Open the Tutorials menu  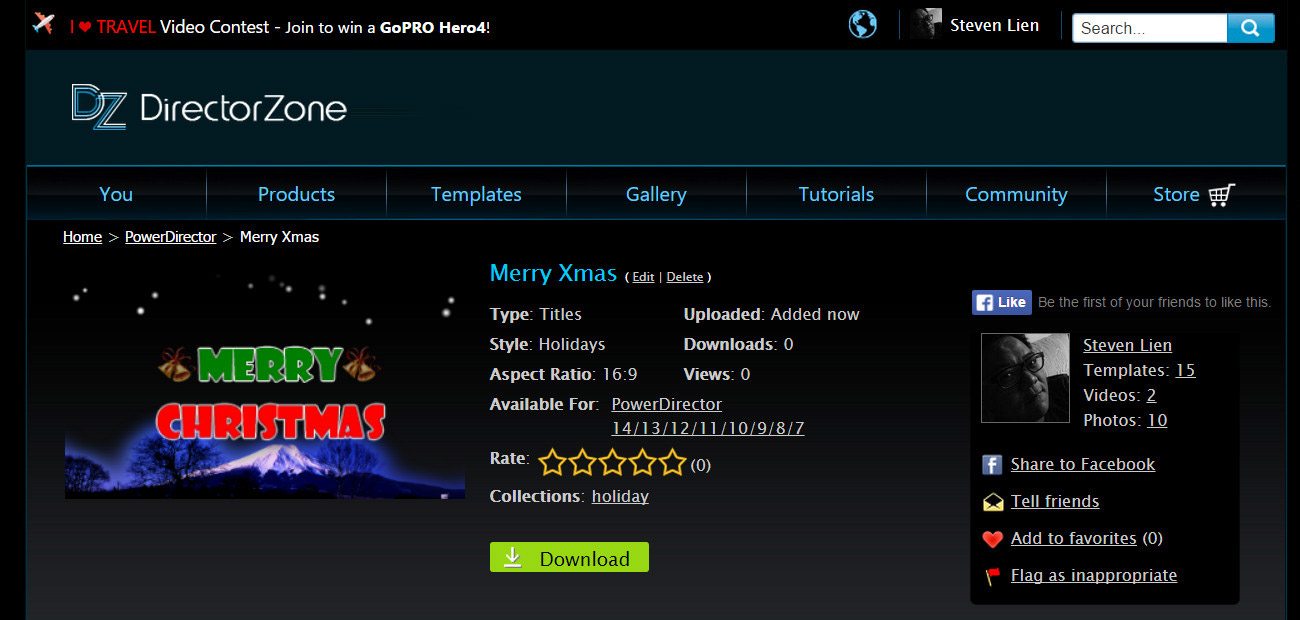836,194
